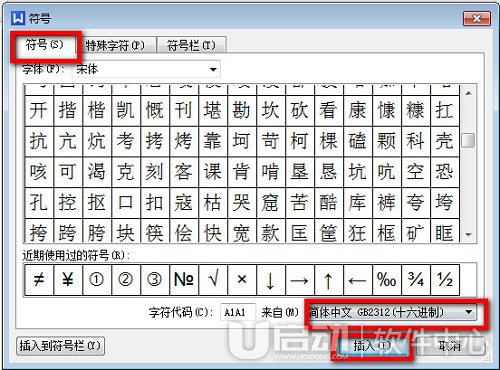This screenshot has width=500, height=370.
Task: Select character 控 in the grid
Action: coord(68,202)
